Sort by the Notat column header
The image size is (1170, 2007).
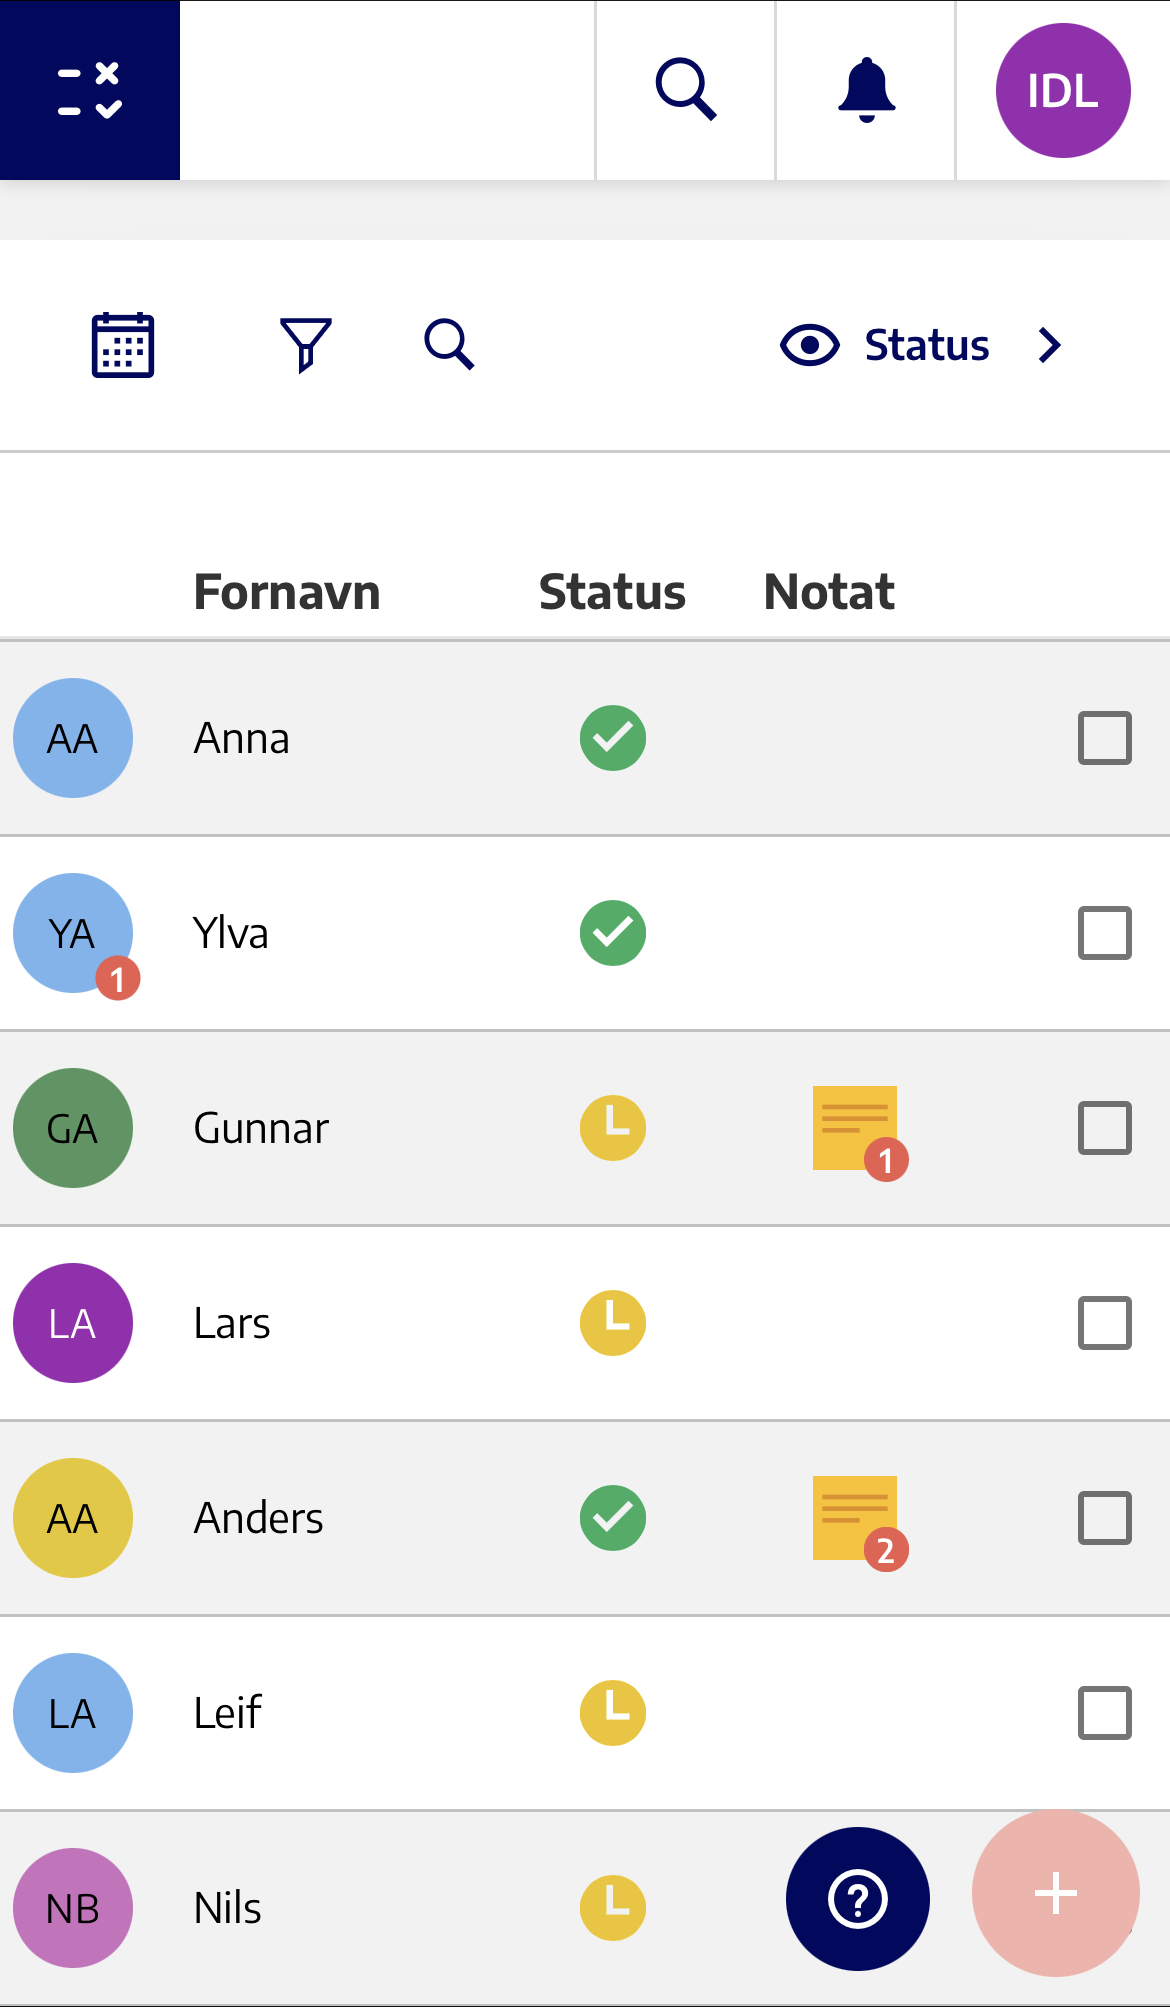pyautogui.click(x=829, y=592)
